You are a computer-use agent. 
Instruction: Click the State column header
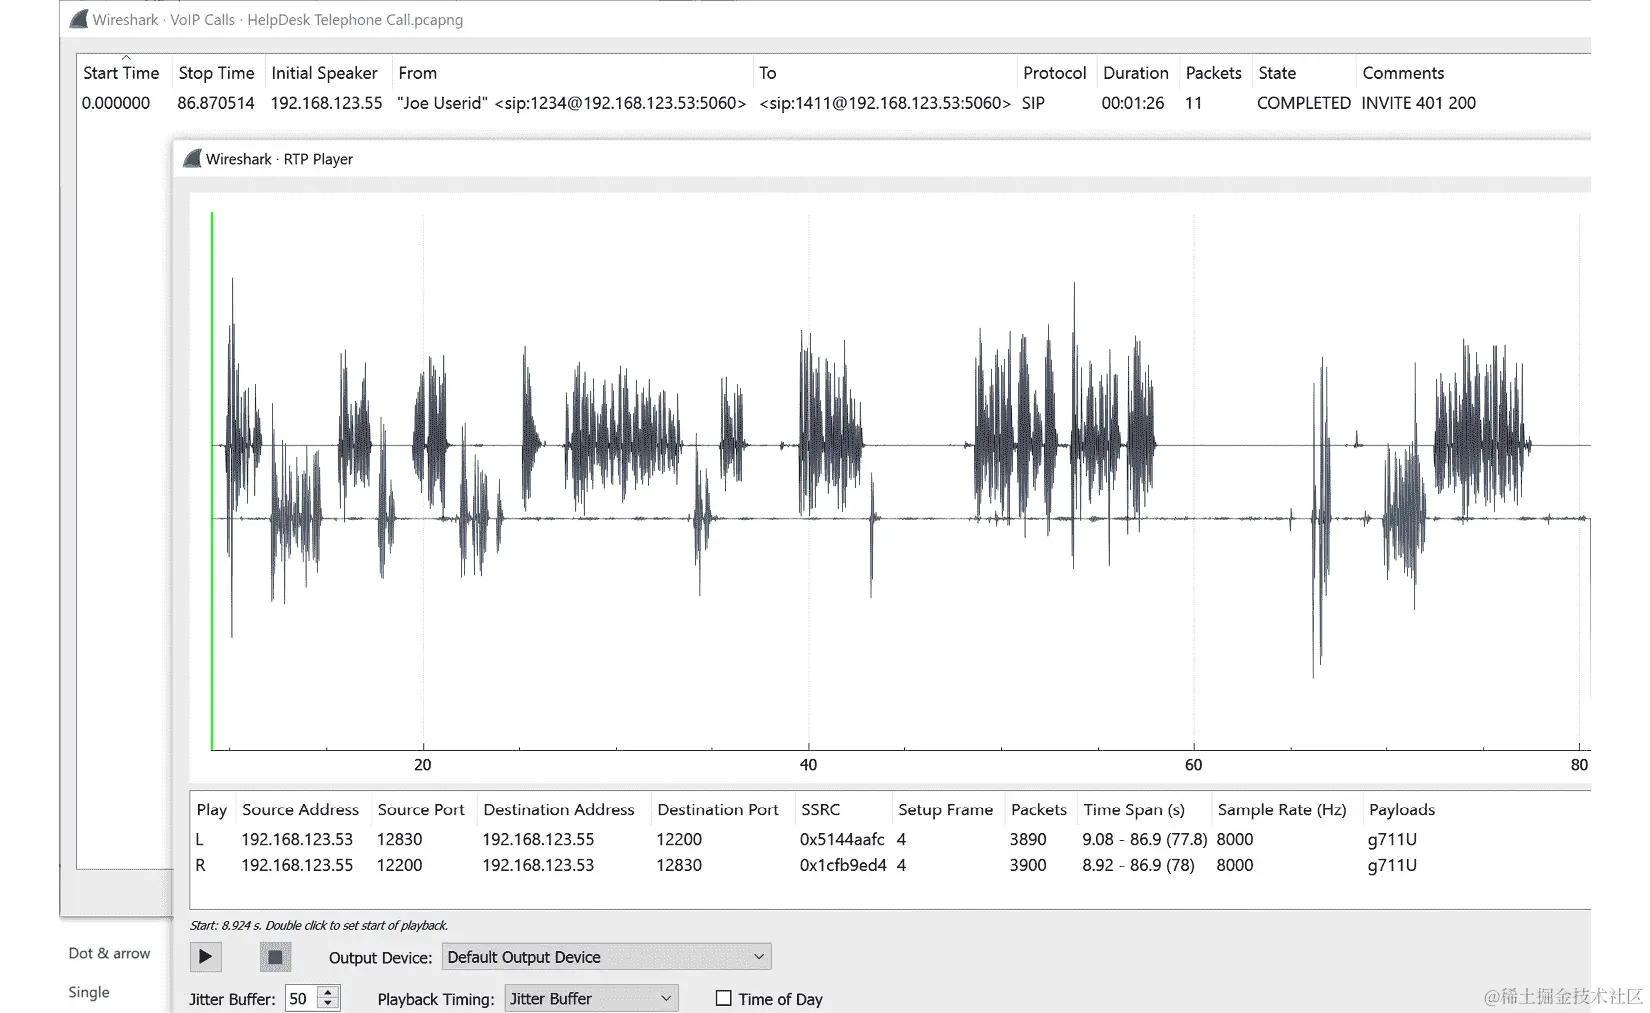(1277, 73)
